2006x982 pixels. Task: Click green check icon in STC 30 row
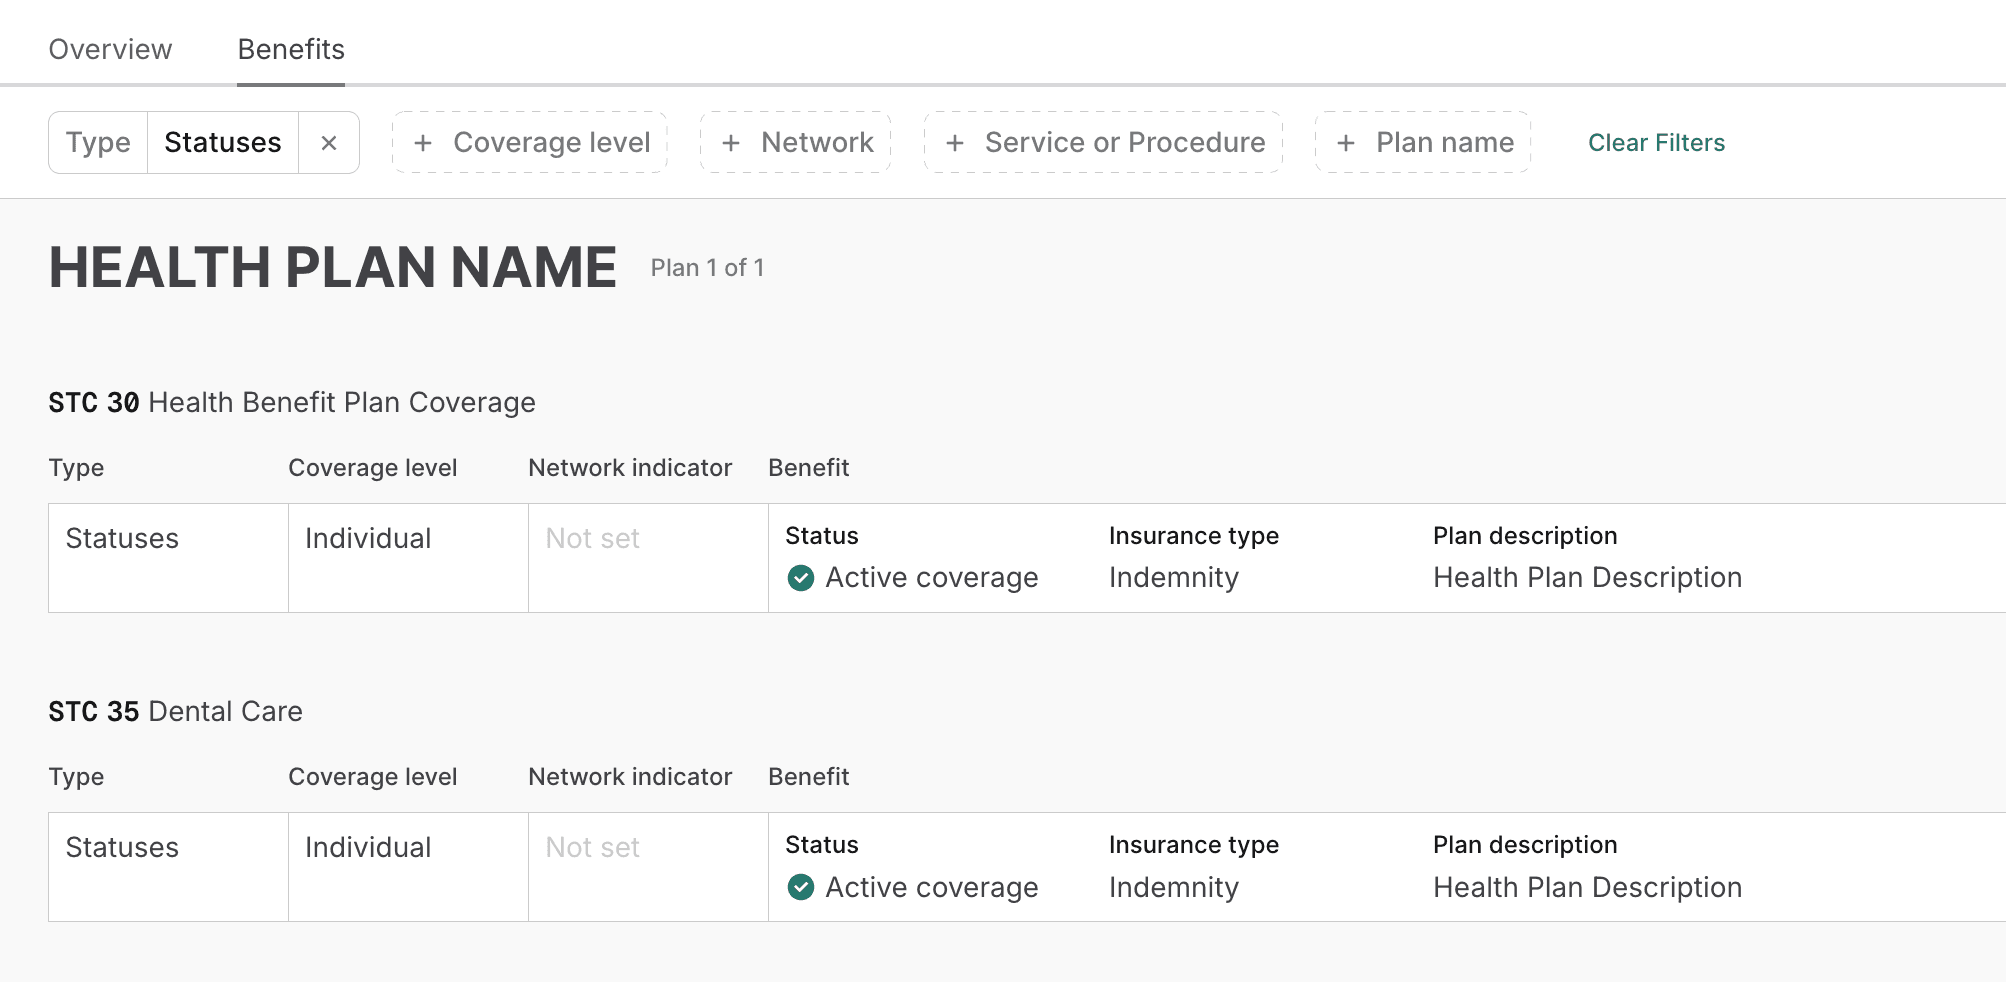pyautogui.click(x=801, y=578)
